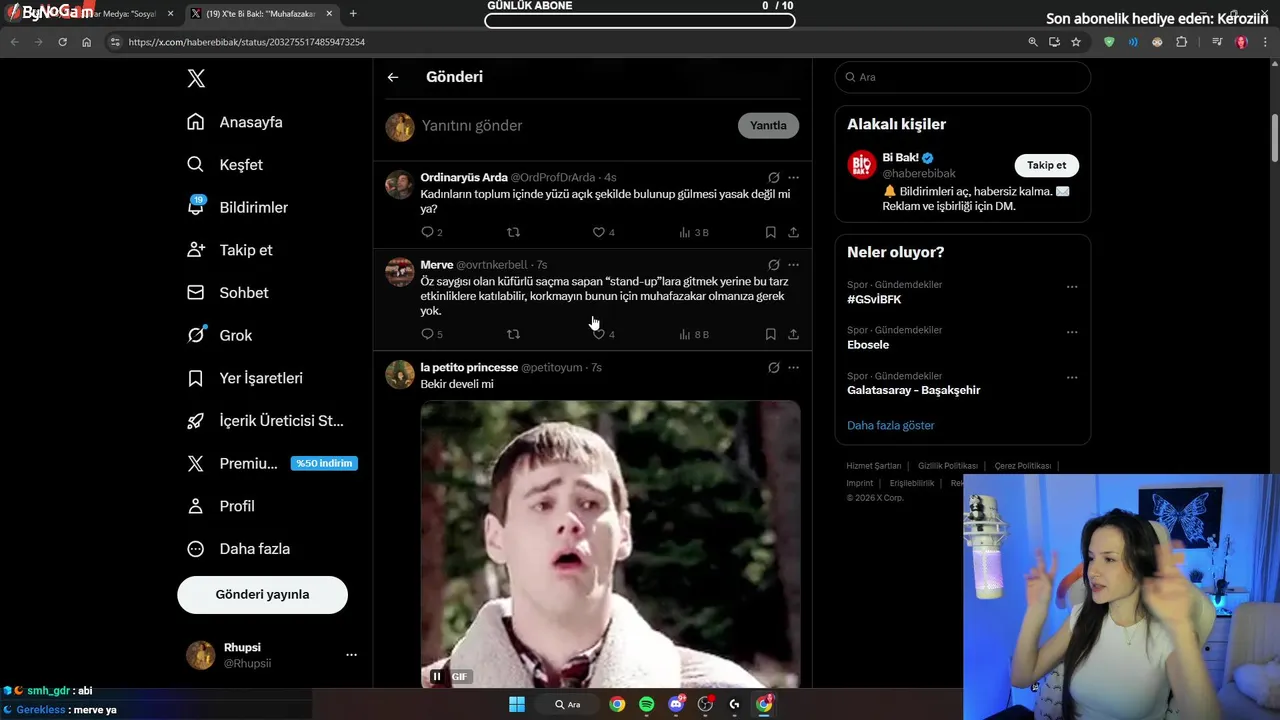
Task: Open Bildirimler notifications
Action: pyautogui.click(x=238, y=207)
